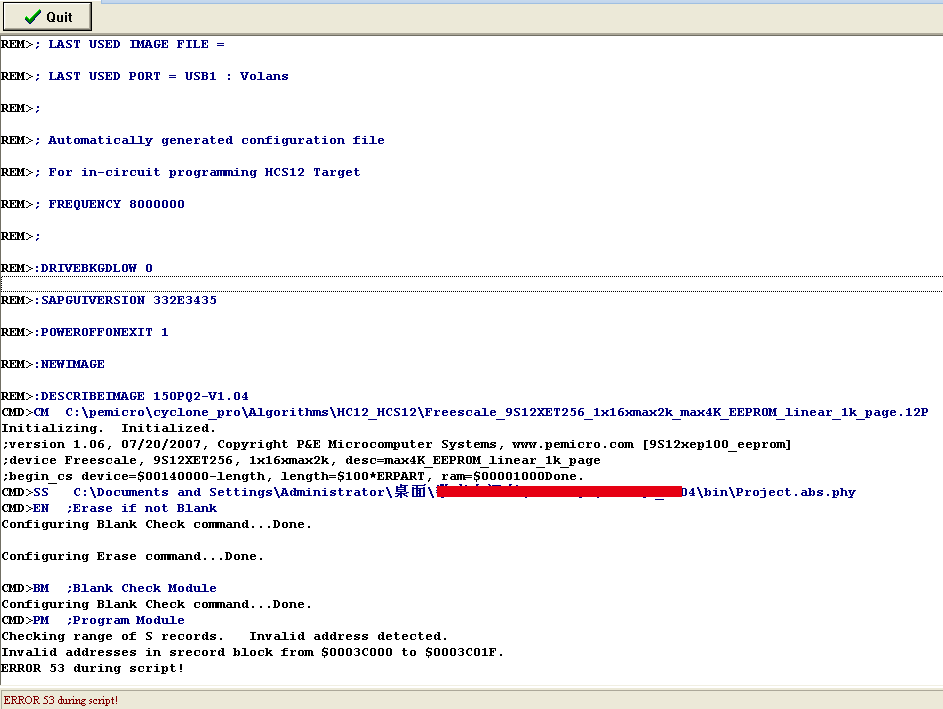Select ';device Freescale, 9S12XET256' line

coord(301,460)
